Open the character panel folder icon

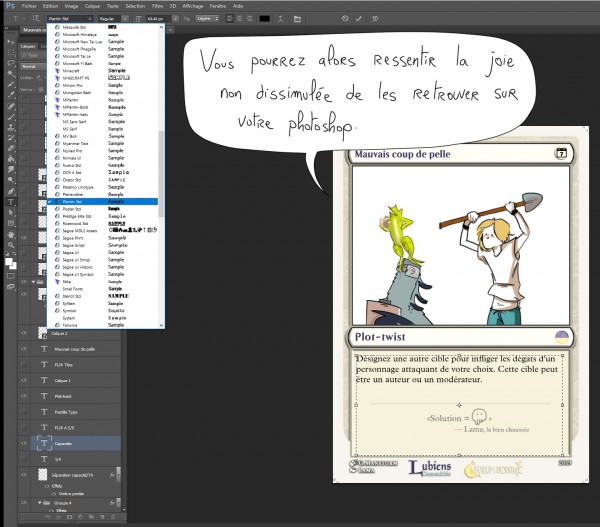click(297, 18)
